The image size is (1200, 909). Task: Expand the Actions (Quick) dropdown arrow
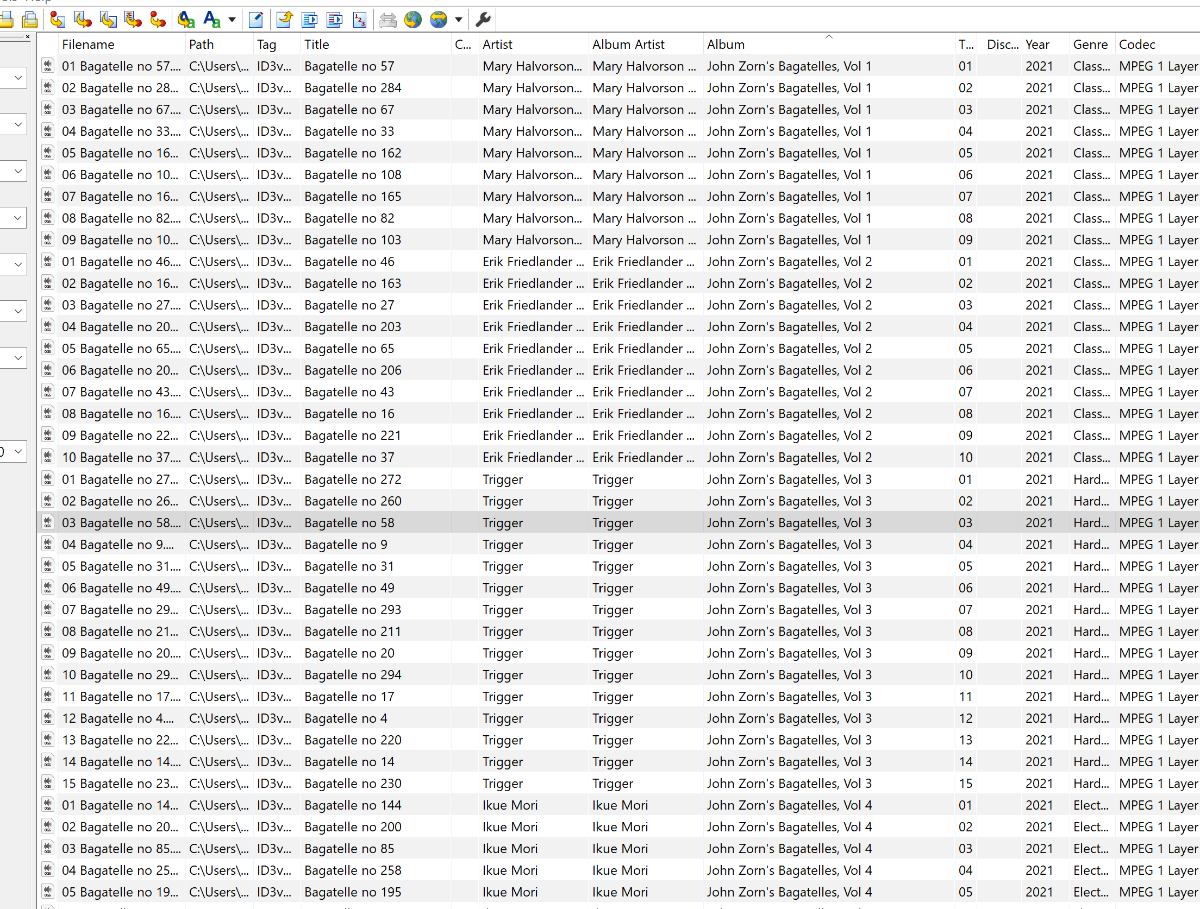(x=232, y=19)
